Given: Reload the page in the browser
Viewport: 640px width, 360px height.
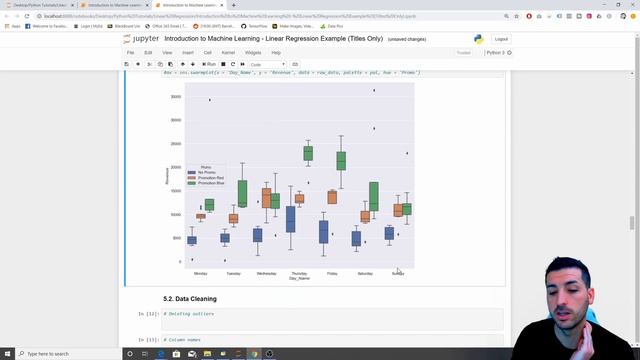Looking at the screenshot, I should 27,16.
